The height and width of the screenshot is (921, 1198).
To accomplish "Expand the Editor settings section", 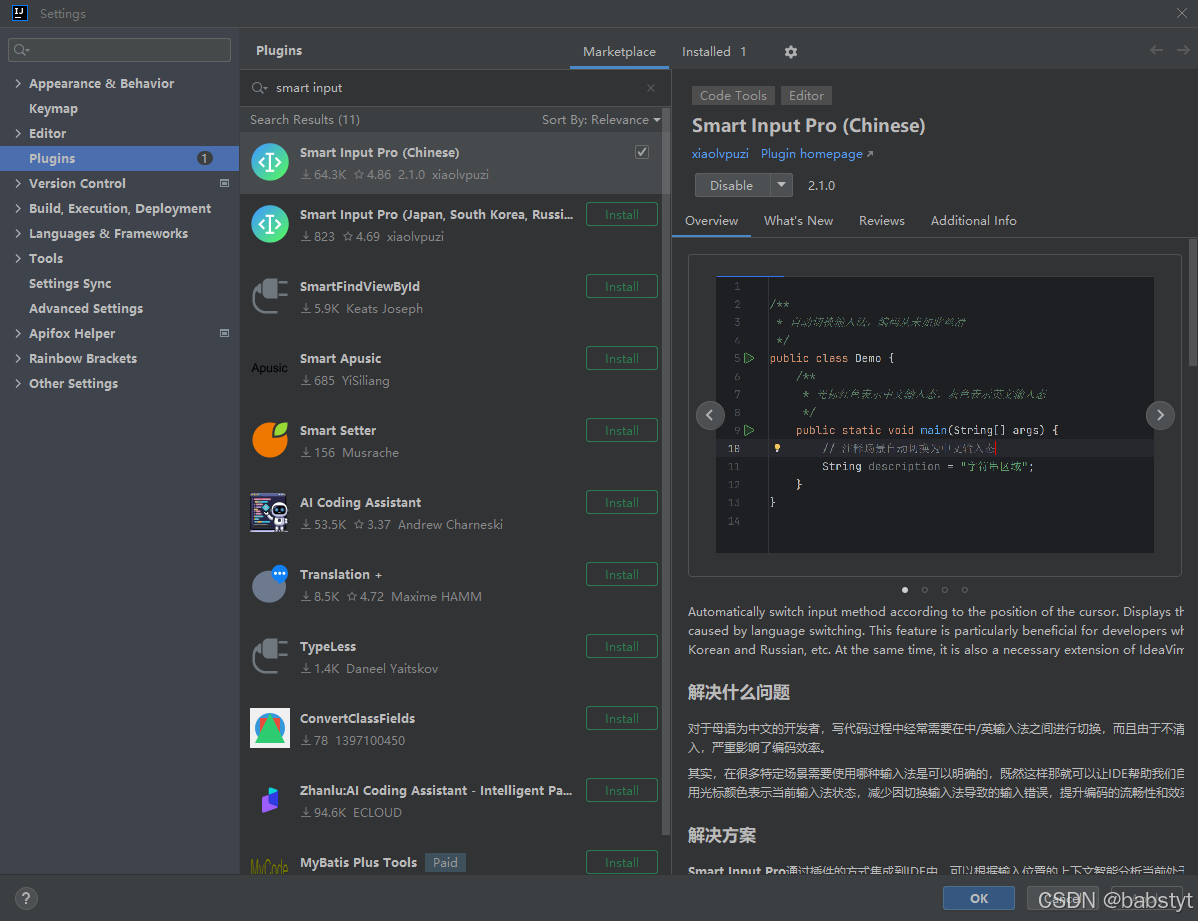I will (x=18, y=133).
